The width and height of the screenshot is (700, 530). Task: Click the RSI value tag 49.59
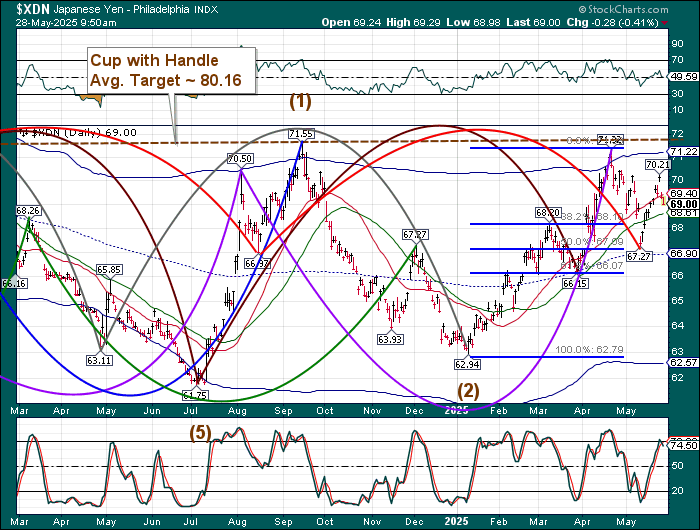(682, 75)
